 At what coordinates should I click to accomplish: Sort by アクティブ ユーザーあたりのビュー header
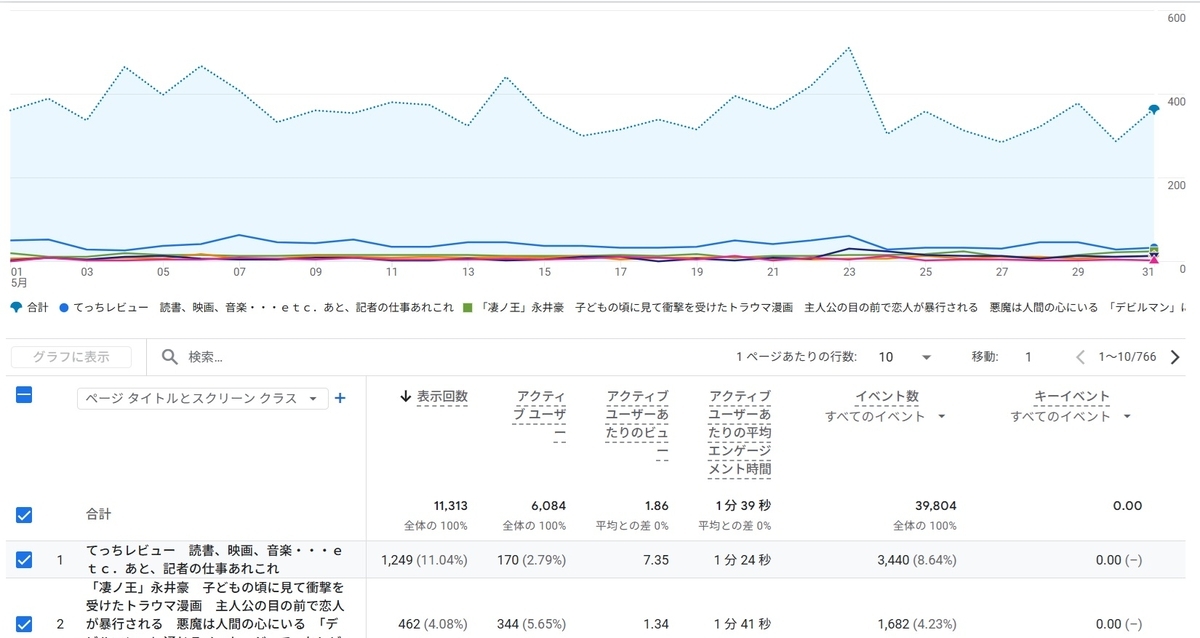pyautogui.click(x=638, y=424)
